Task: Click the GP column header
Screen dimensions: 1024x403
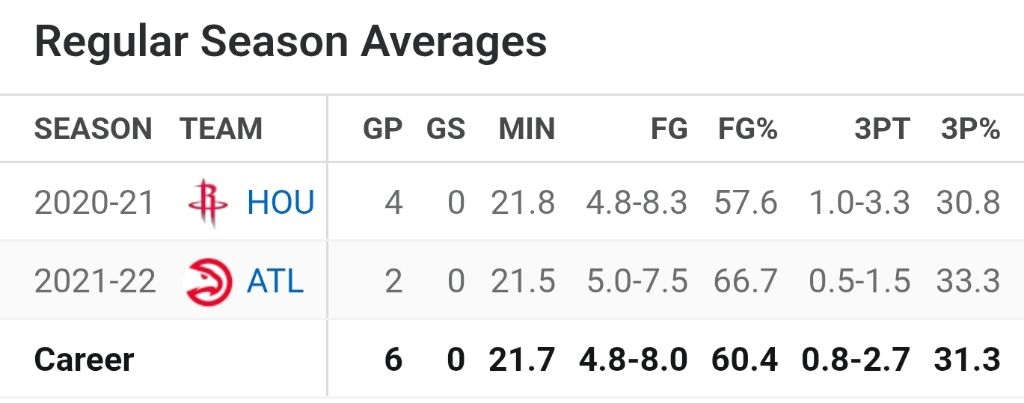Action: pyautogui.click(x=383, y=129)
